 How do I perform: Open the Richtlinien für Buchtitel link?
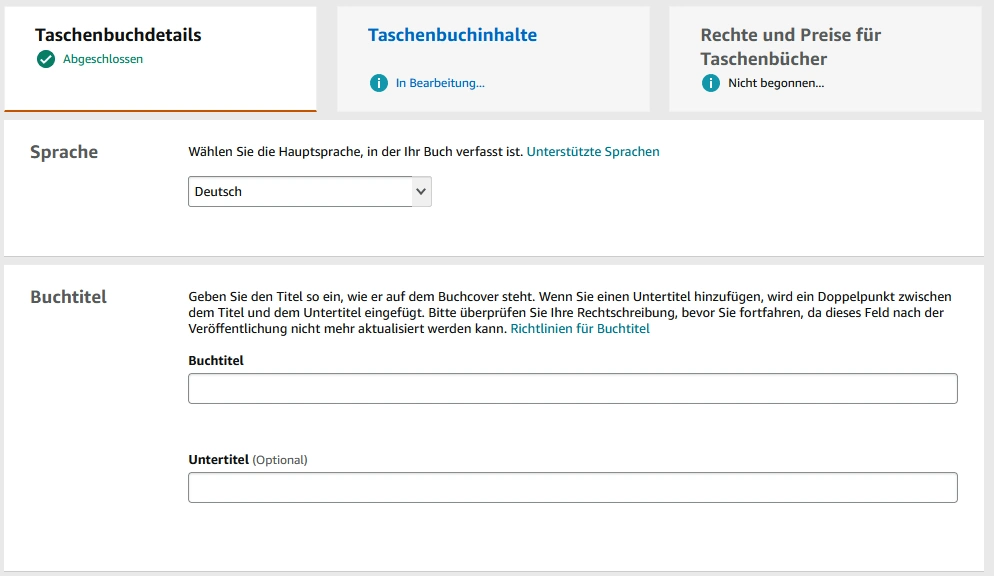[x=580, y=328]
